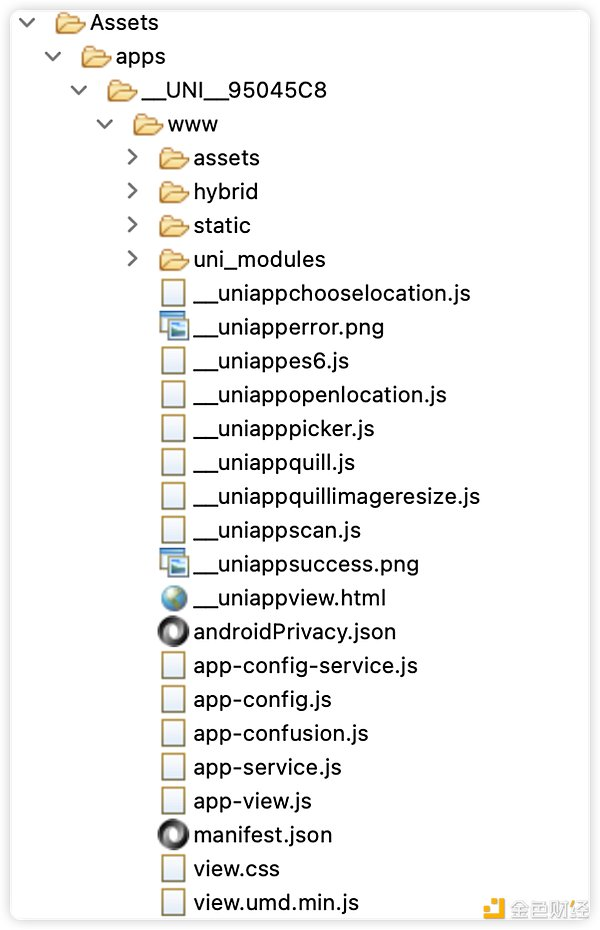Screen dimensions: 600x930
Task: Click the __uniapperror.png image file icon
Action: pyautogui.click(x=174, y=326)
